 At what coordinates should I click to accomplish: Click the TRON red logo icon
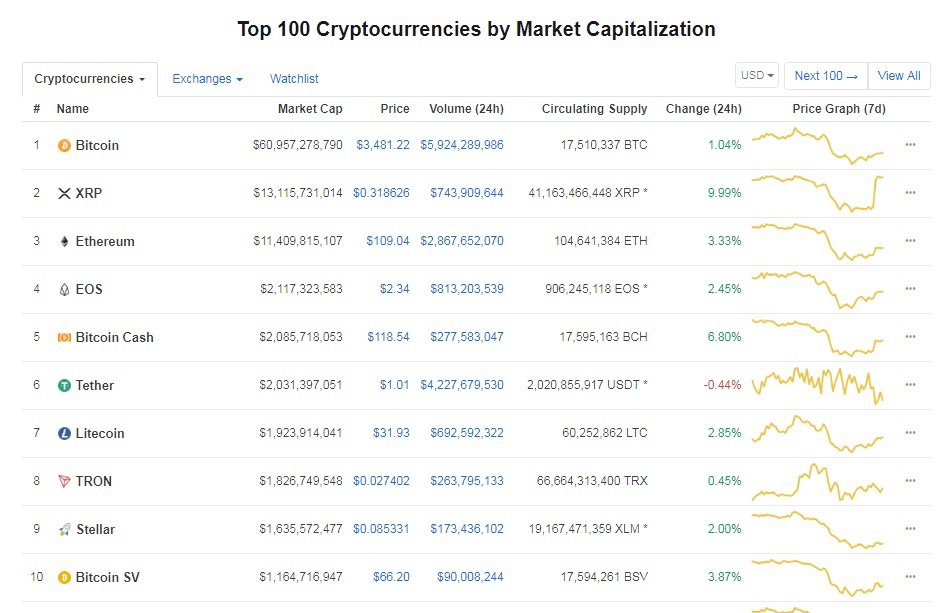pyautogui.click(x=64, y=481)
